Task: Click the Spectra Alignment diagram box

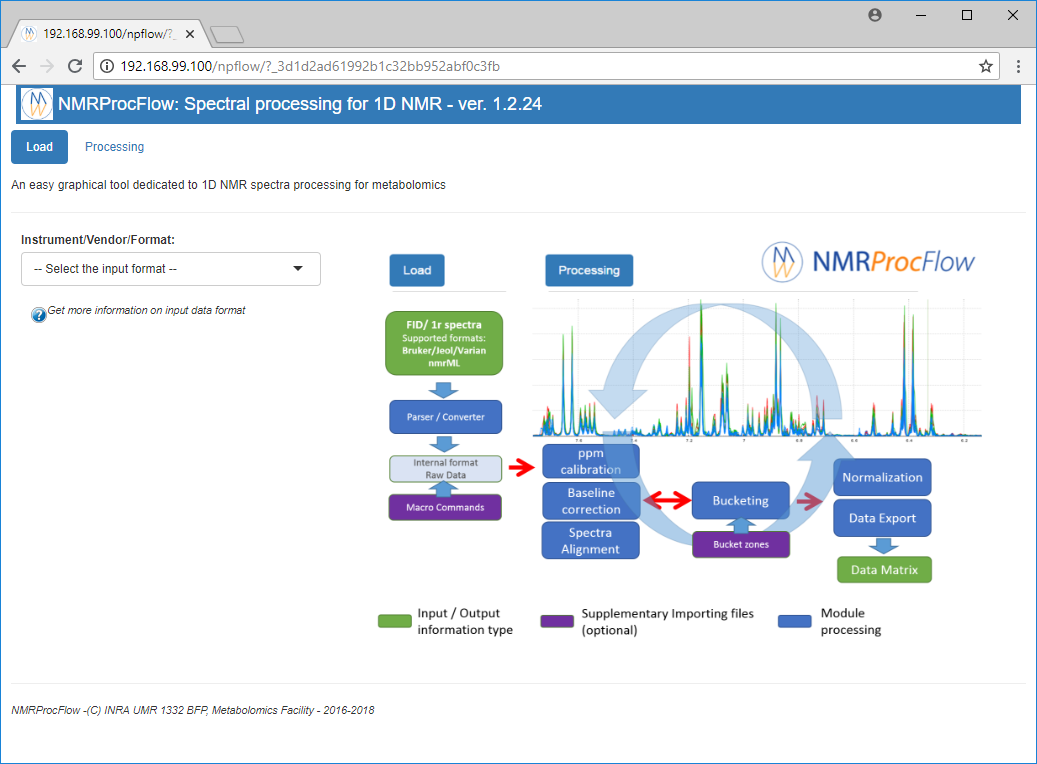Action: (591, 540)
